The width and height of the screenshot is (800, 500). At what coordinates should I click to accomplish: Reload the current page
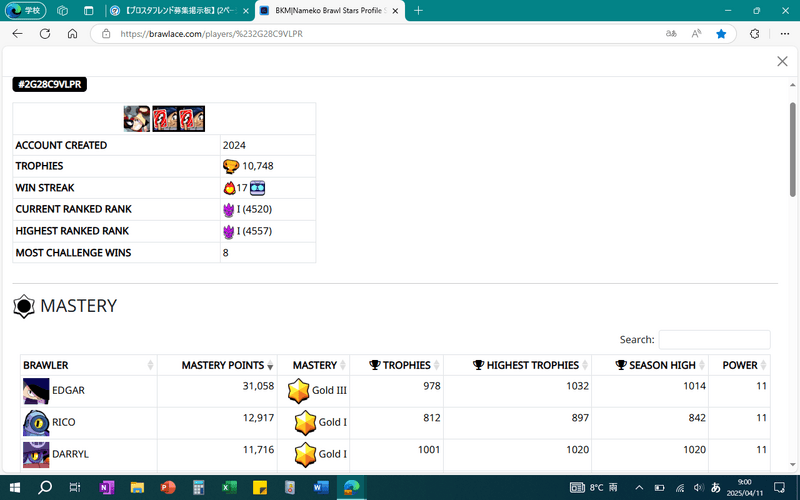(45, 34)
